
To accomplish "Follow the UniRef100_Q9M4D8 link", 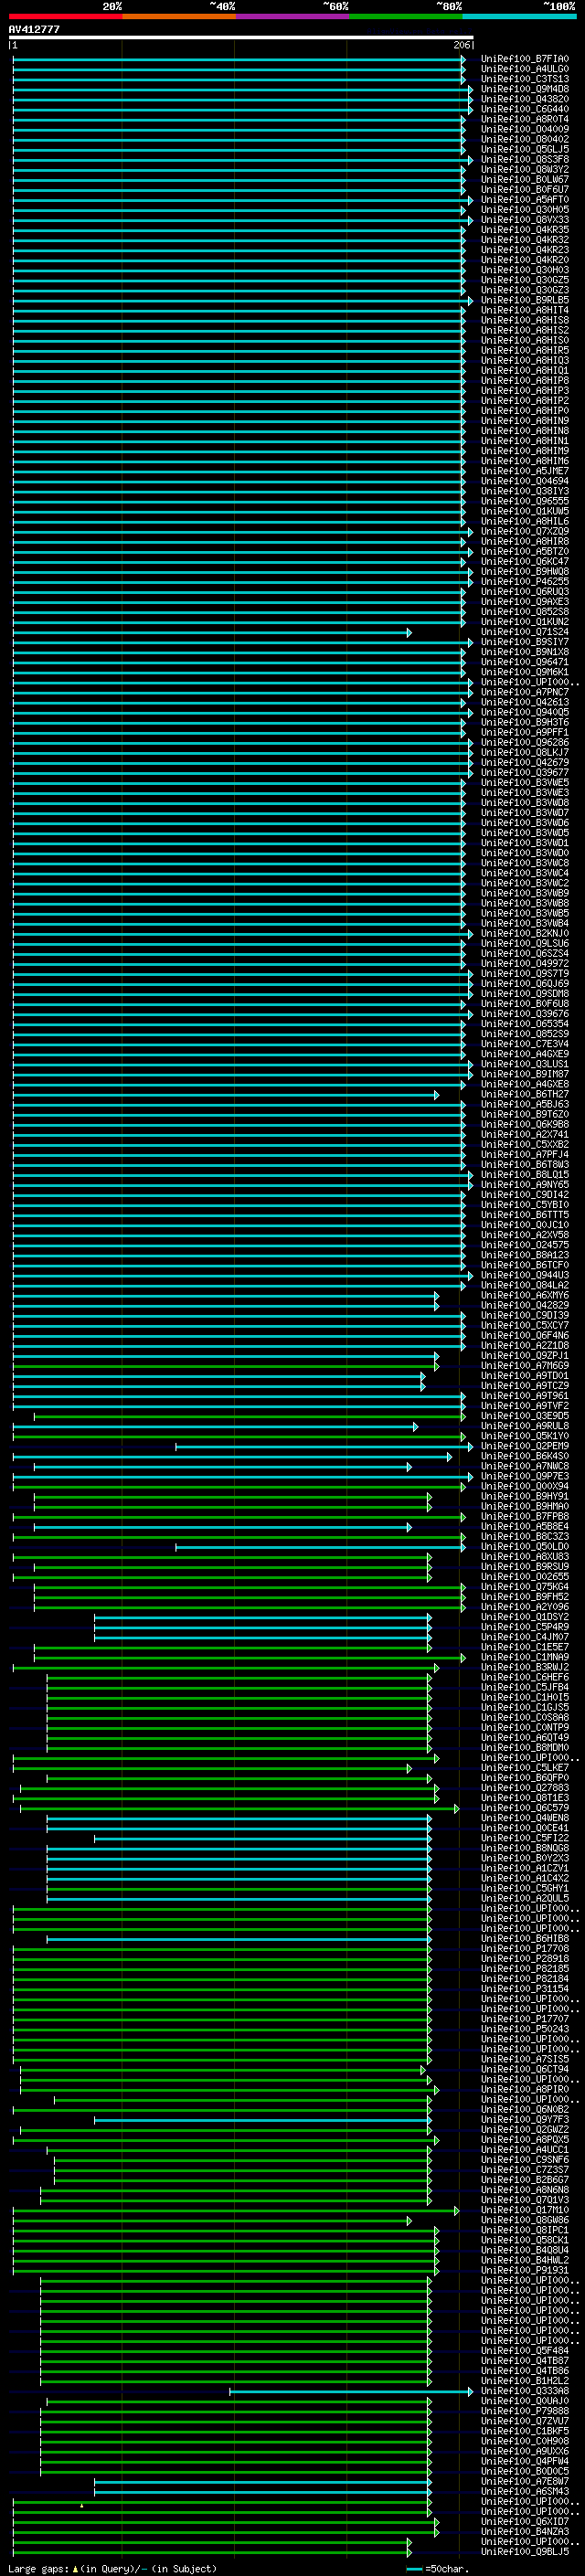I will pos(525,89).
